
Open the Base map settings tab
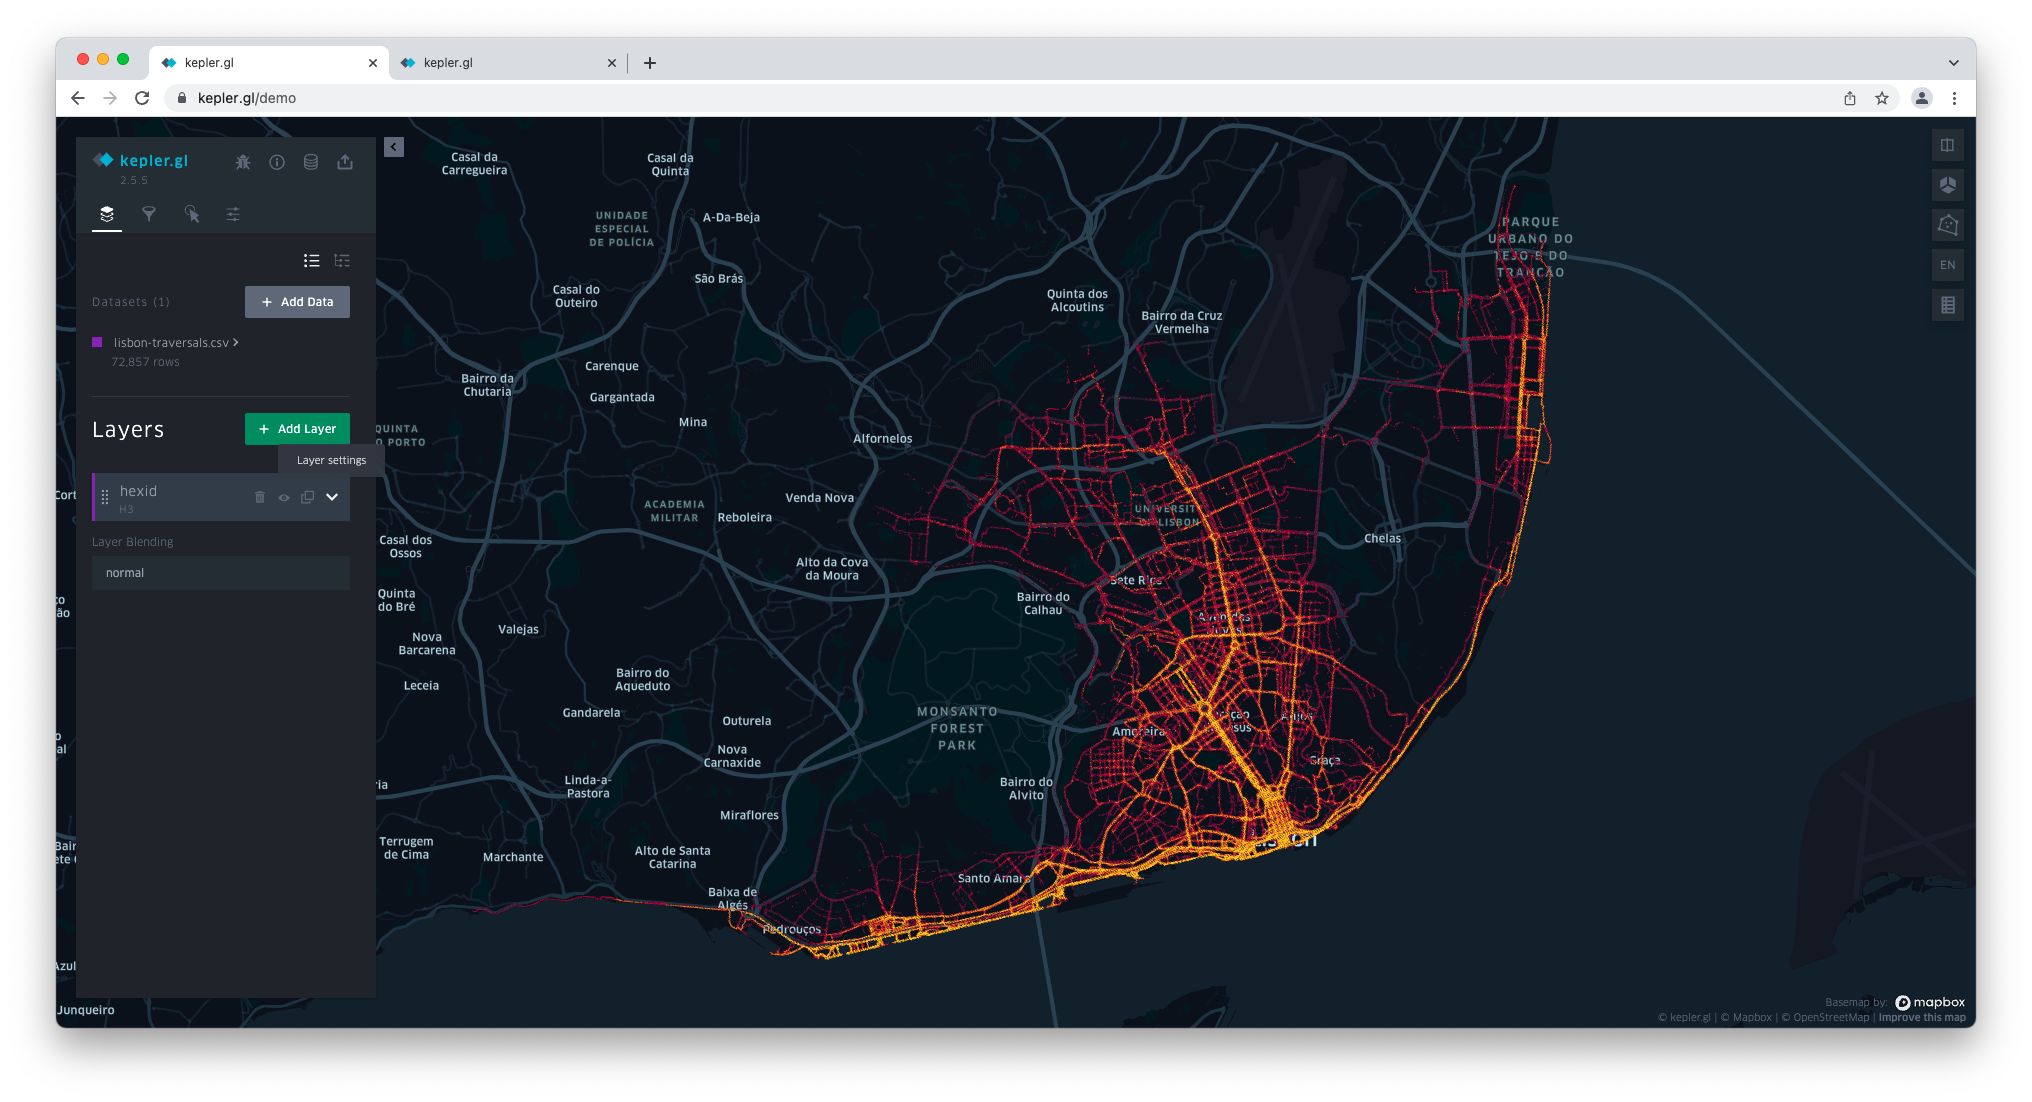(233, 214)
